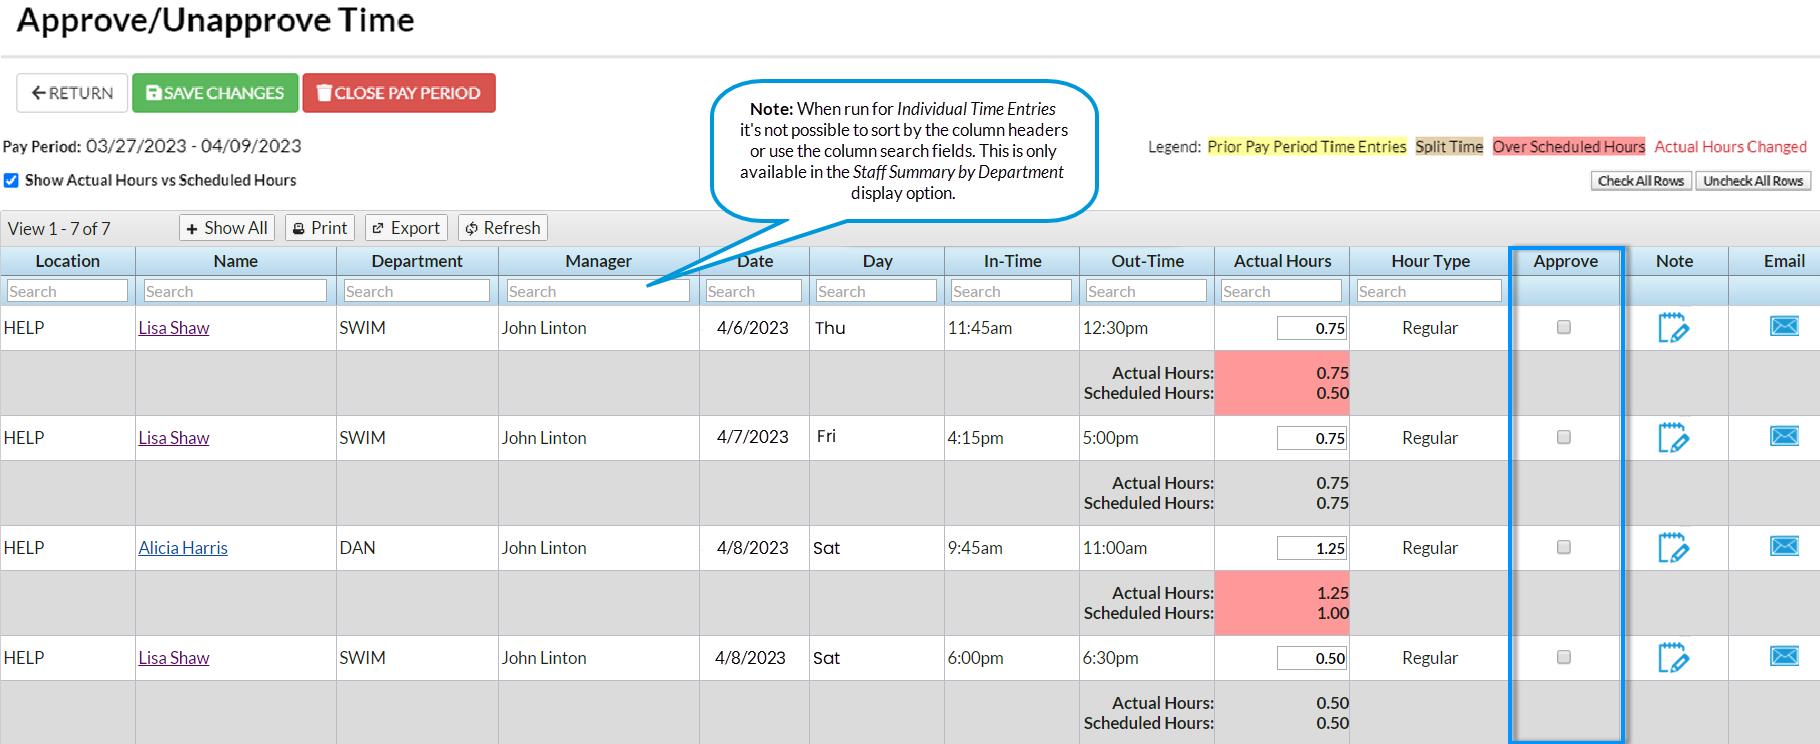Edit actual hours for 4/7/2023 entry
The width and height of the screenshot is (1820, 744).
[x=1312, y=438]
